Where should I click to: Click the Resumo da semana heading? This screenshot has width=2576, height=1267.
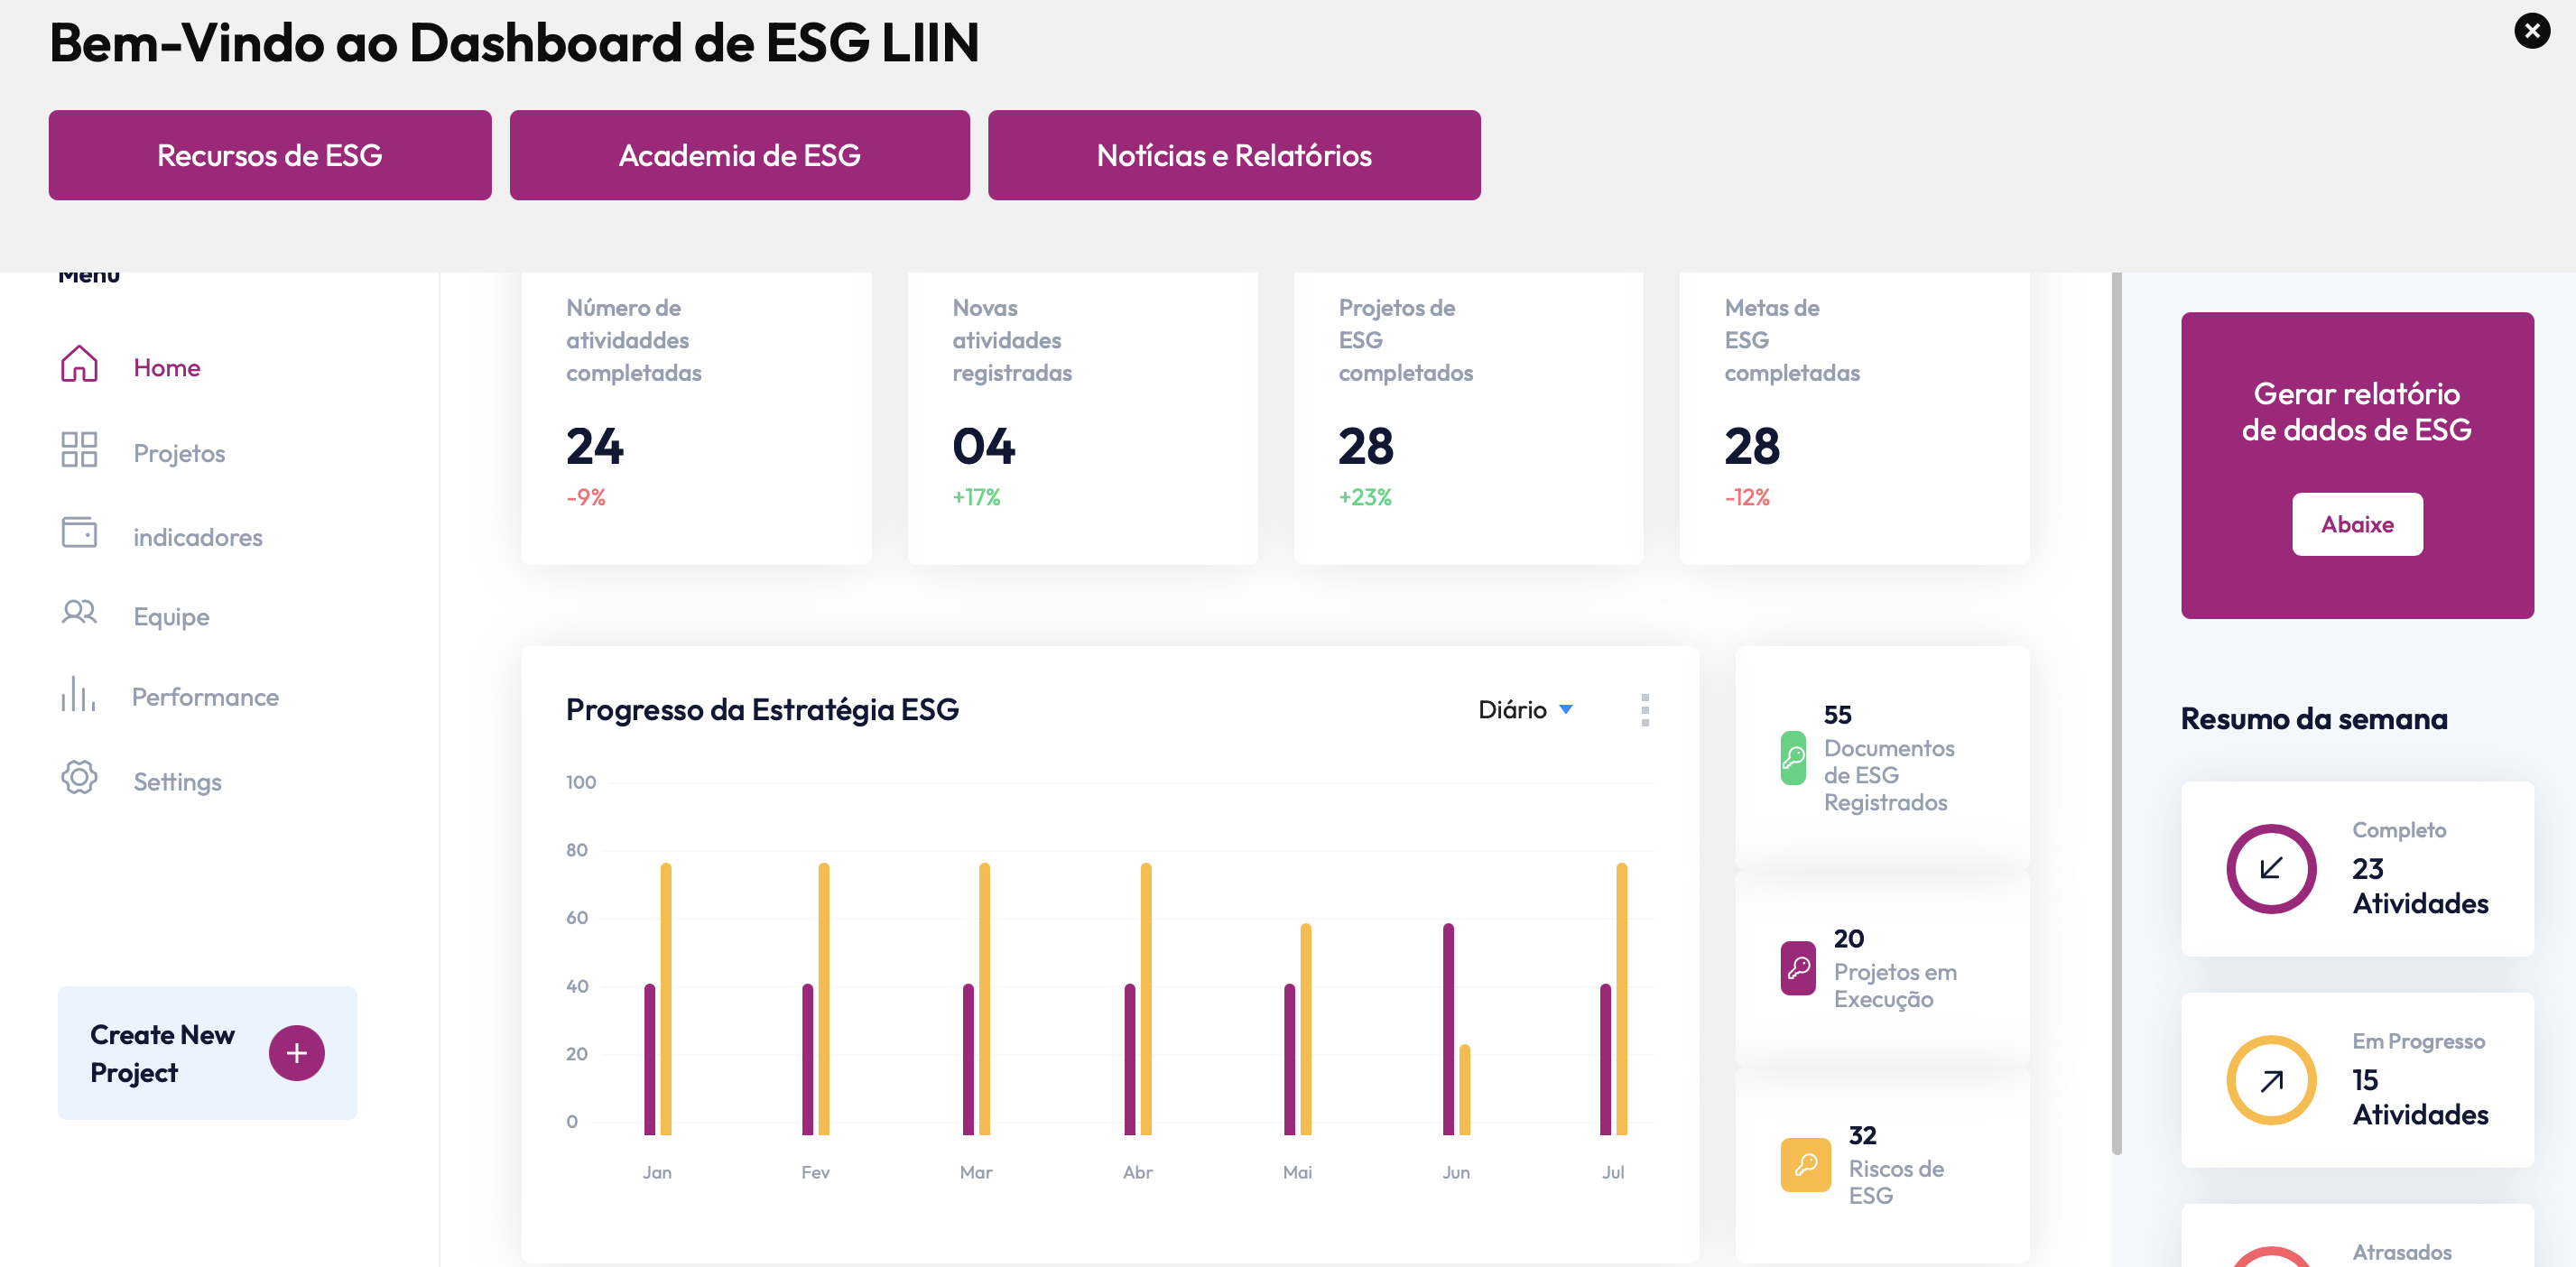tap(2314, 719)
